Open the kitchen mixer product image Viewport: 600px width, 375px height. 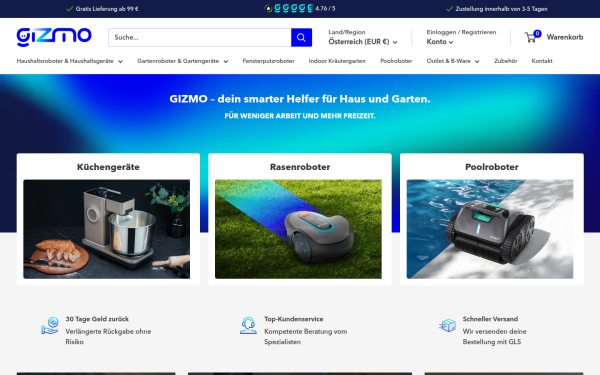point(106,229)
